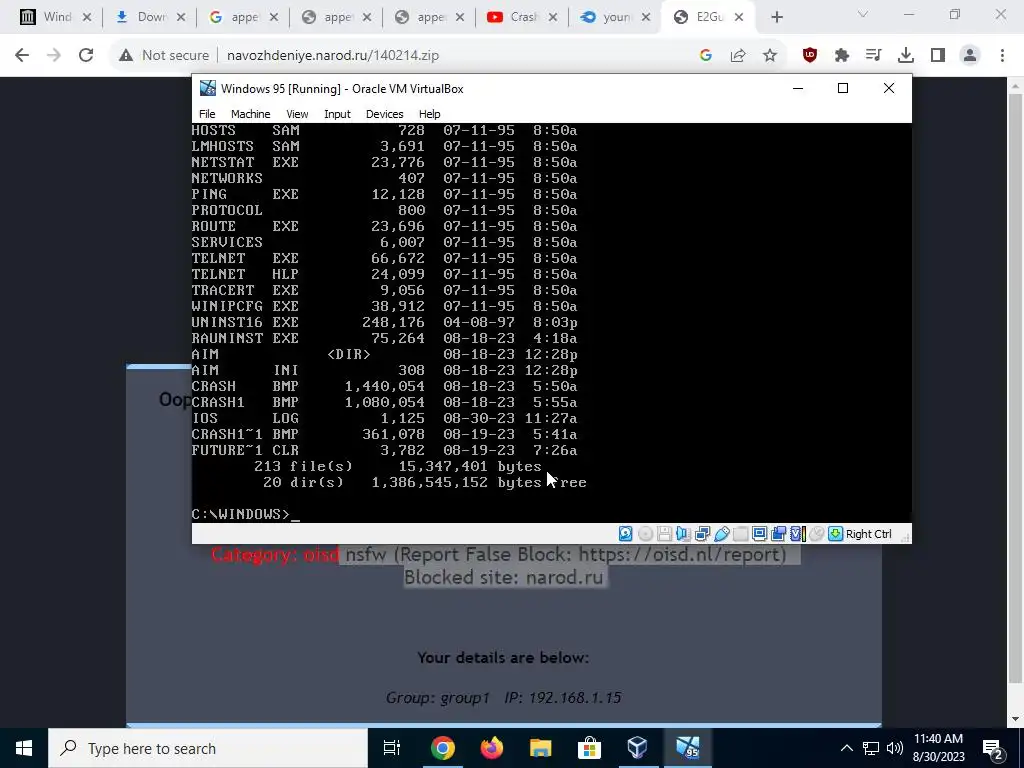Open the volume control in system tray
1024x768 pixels.
(895, 748)
